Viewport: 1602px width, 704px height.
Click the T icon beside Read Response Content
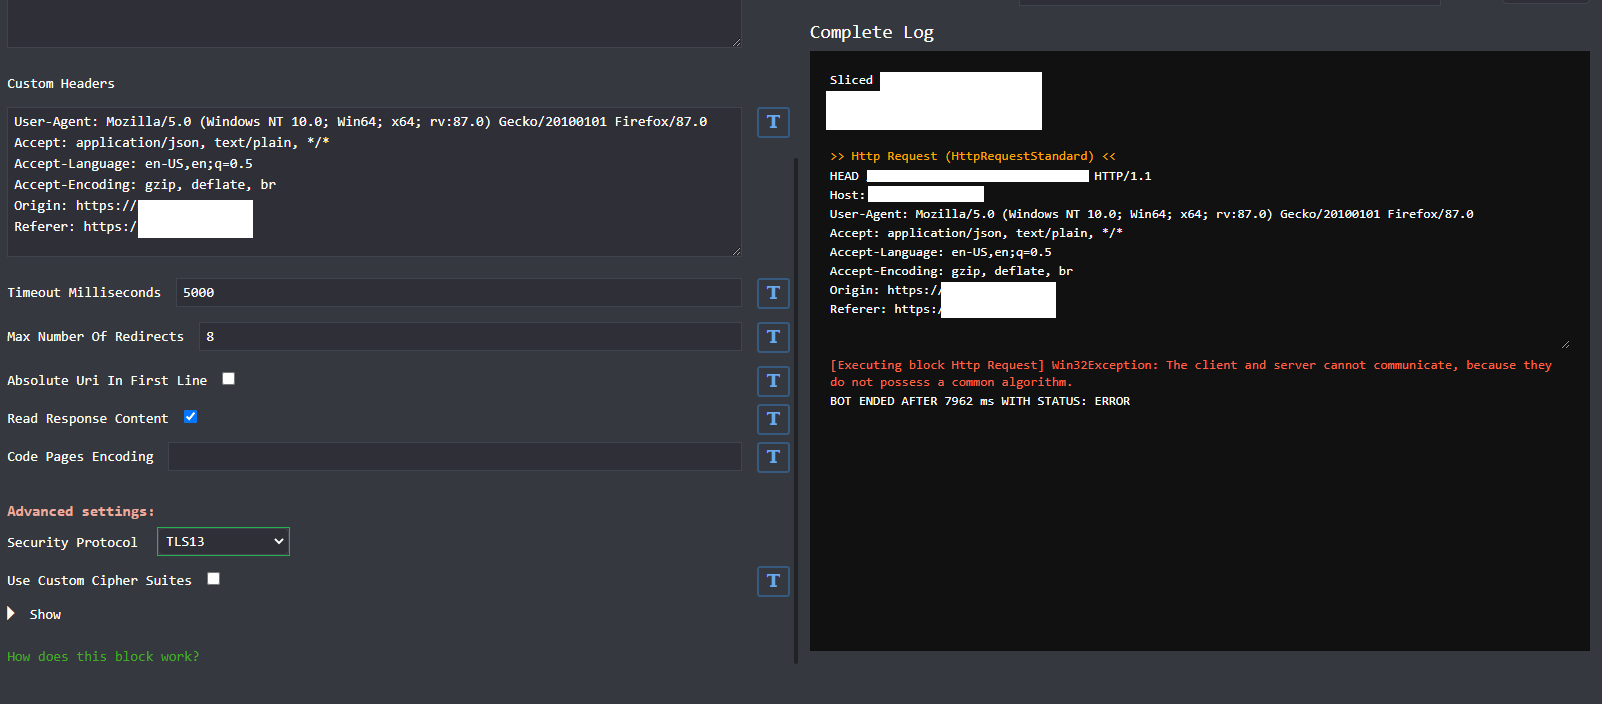pyautogui.click(x=773, y=419)
